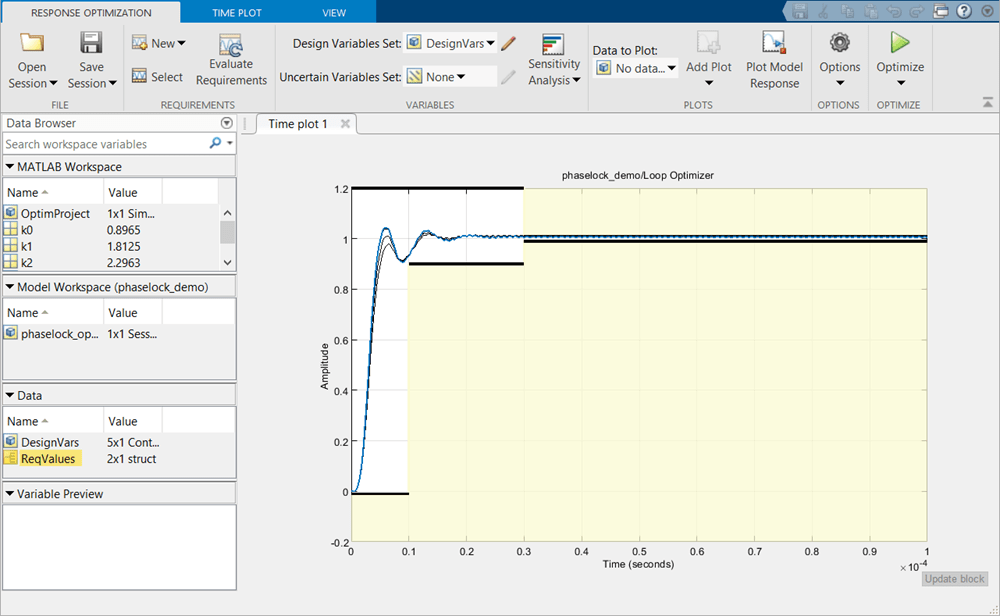1000x616 pixels.
Task: Open the Options gear icon
Action: pyautogui.click(x=839, y=43)
